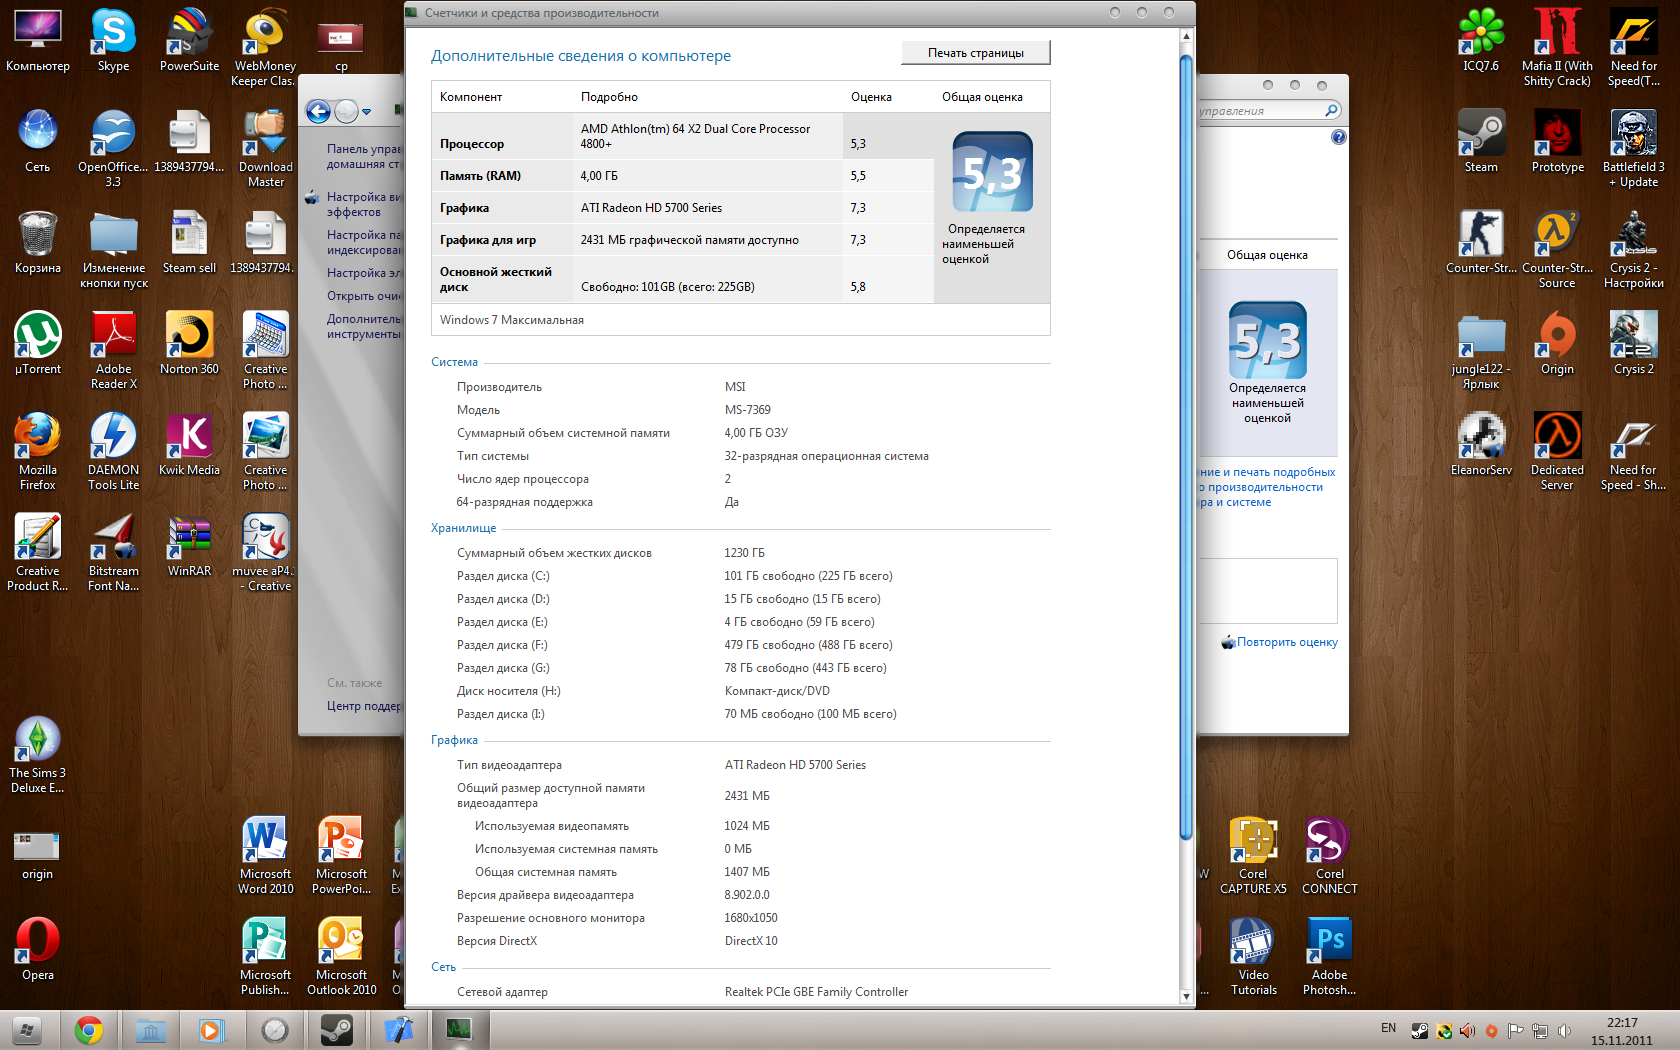Click the MS-7369 model value
Screen dimensions: 1680x1050
tap(748, 410)
